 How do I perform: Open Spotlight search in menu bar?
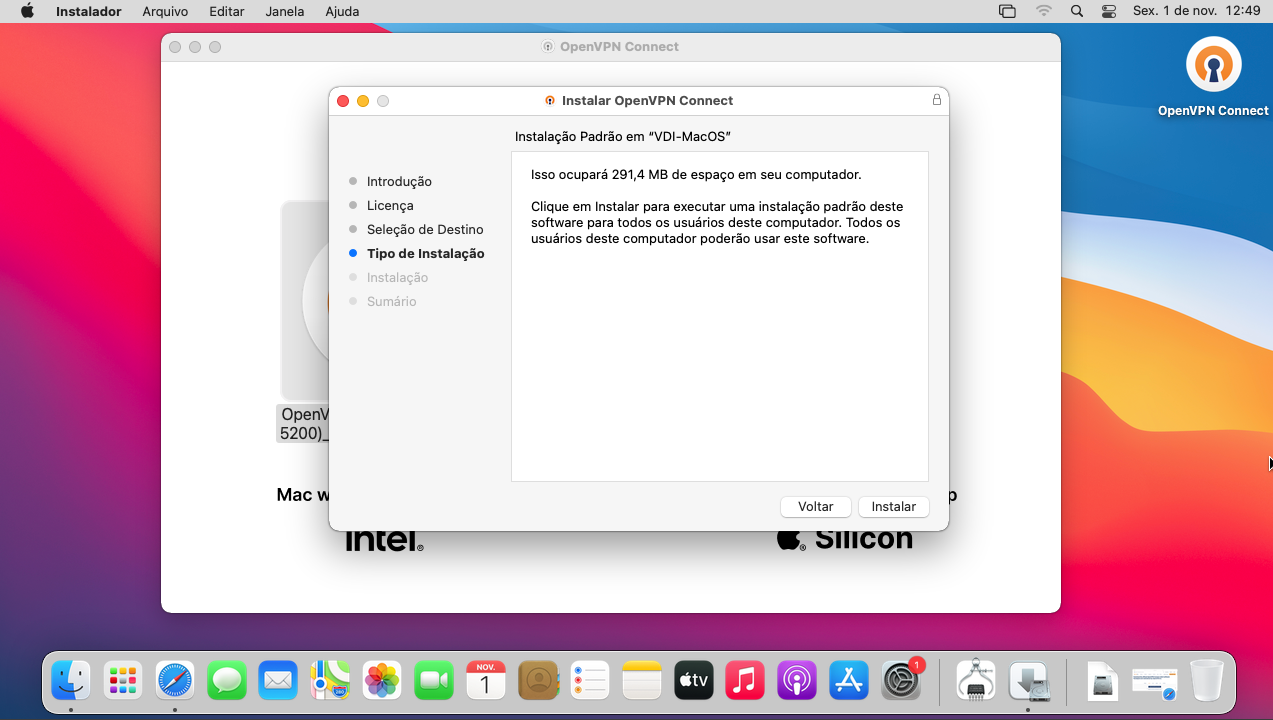pyautogui.click(x=1076, y=11)
